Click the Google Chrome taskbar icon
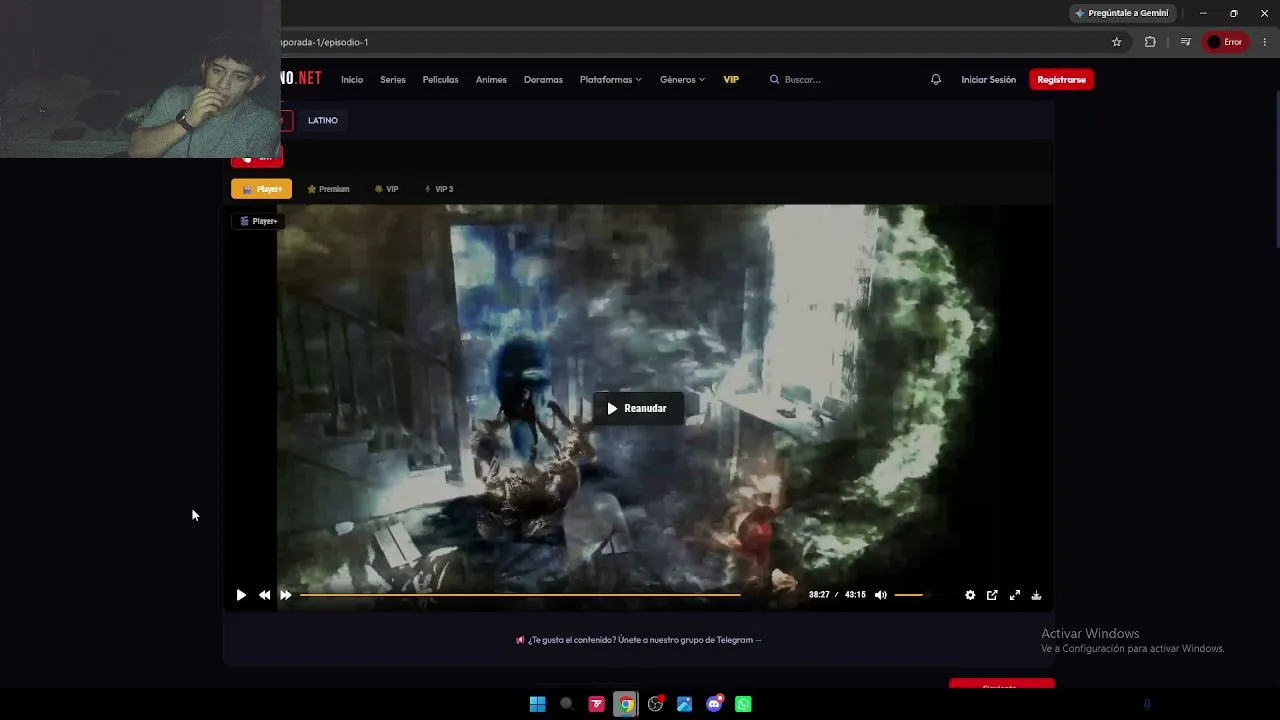This screenshot has width=1280, height=720. (x=626, y=704)
